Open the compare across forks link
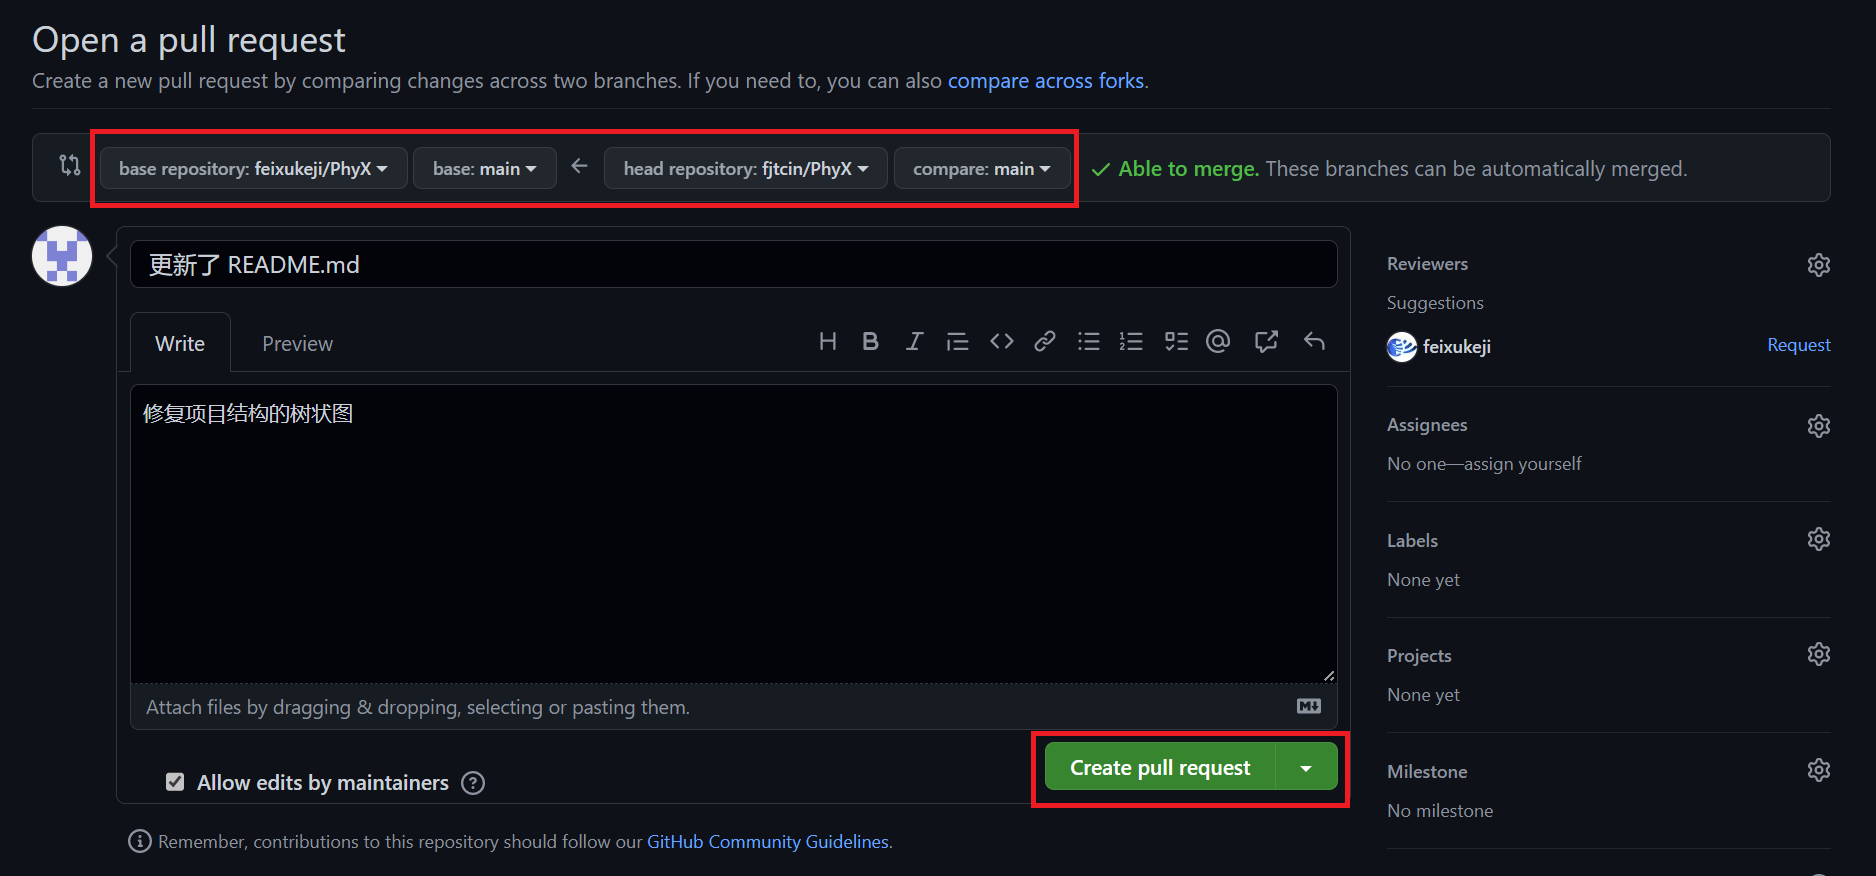Viewport: 1876px width, 876px height. pos(1046,81)
